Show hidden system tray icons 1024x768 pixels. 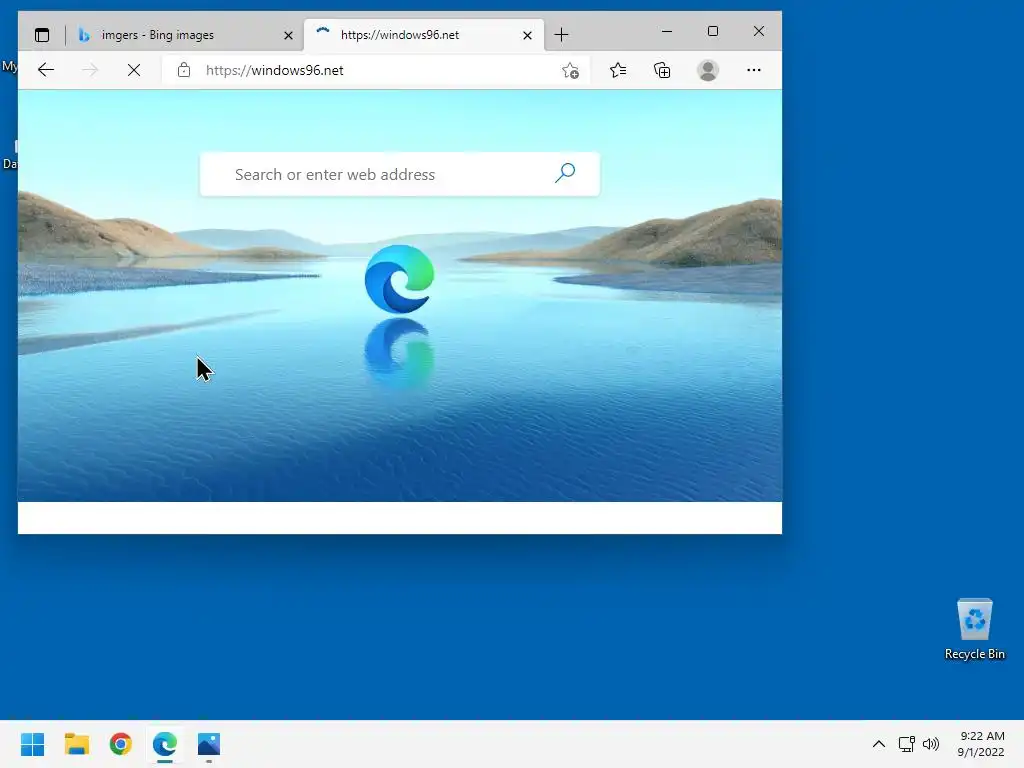click(879, 744)
